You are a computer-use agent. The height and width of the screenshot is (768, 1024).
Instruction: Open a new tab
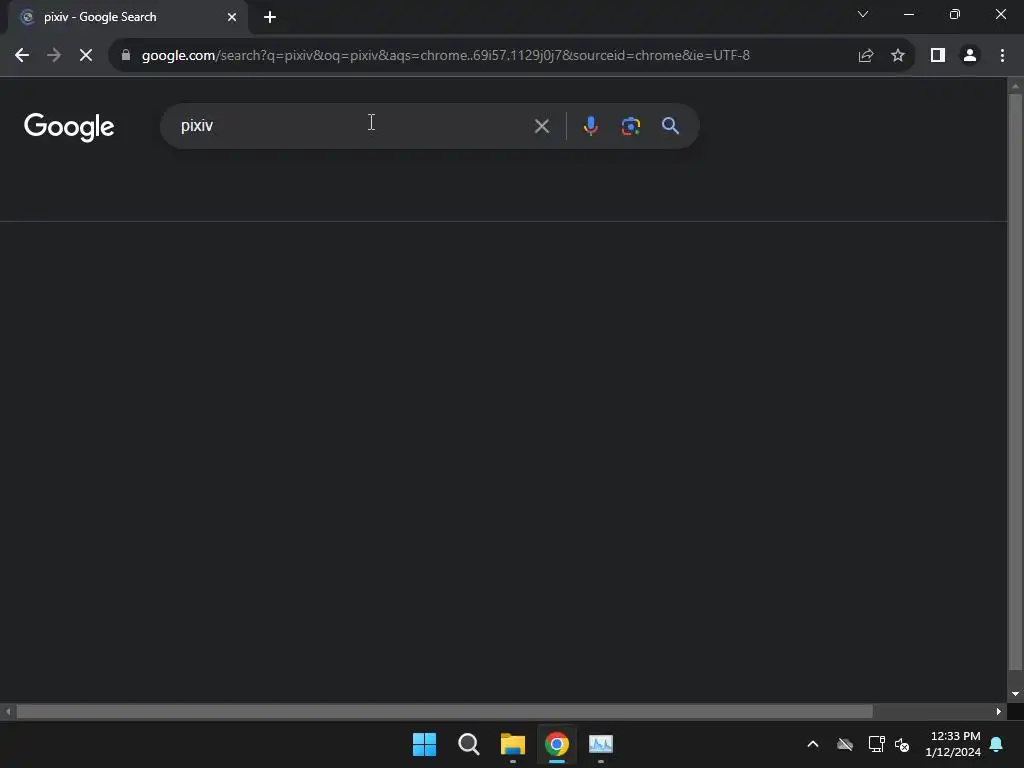click(270, 17)
